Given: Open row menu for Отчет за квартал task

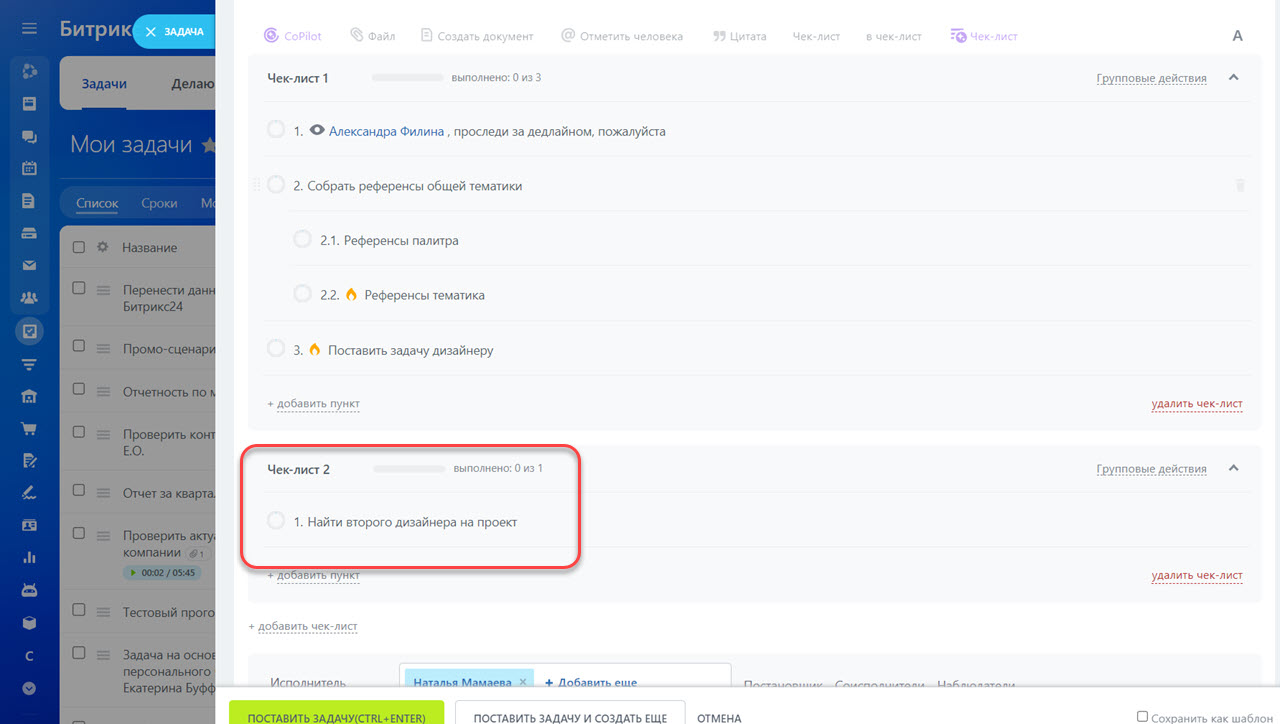Looking at the screenshot, I should pos(102,491).
